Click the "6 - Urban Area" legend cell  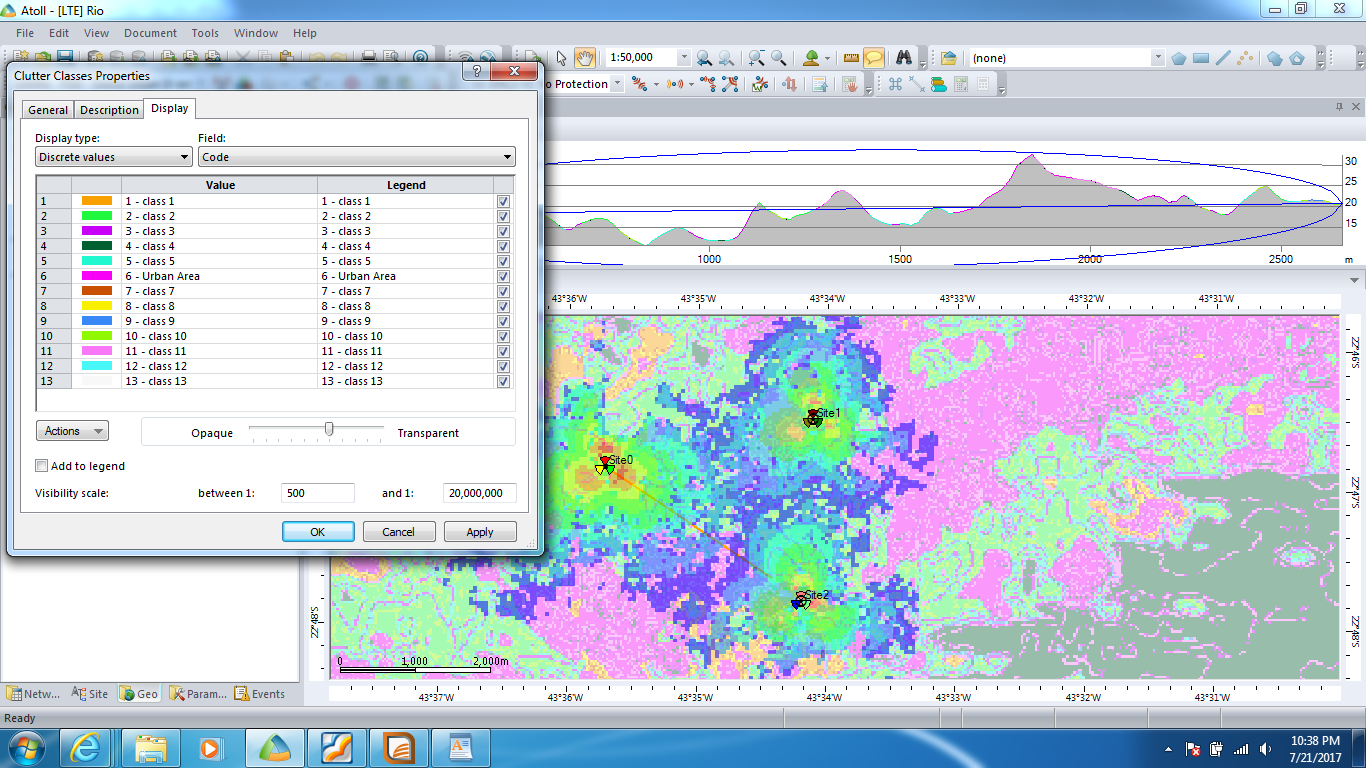[x=405, y=276]
